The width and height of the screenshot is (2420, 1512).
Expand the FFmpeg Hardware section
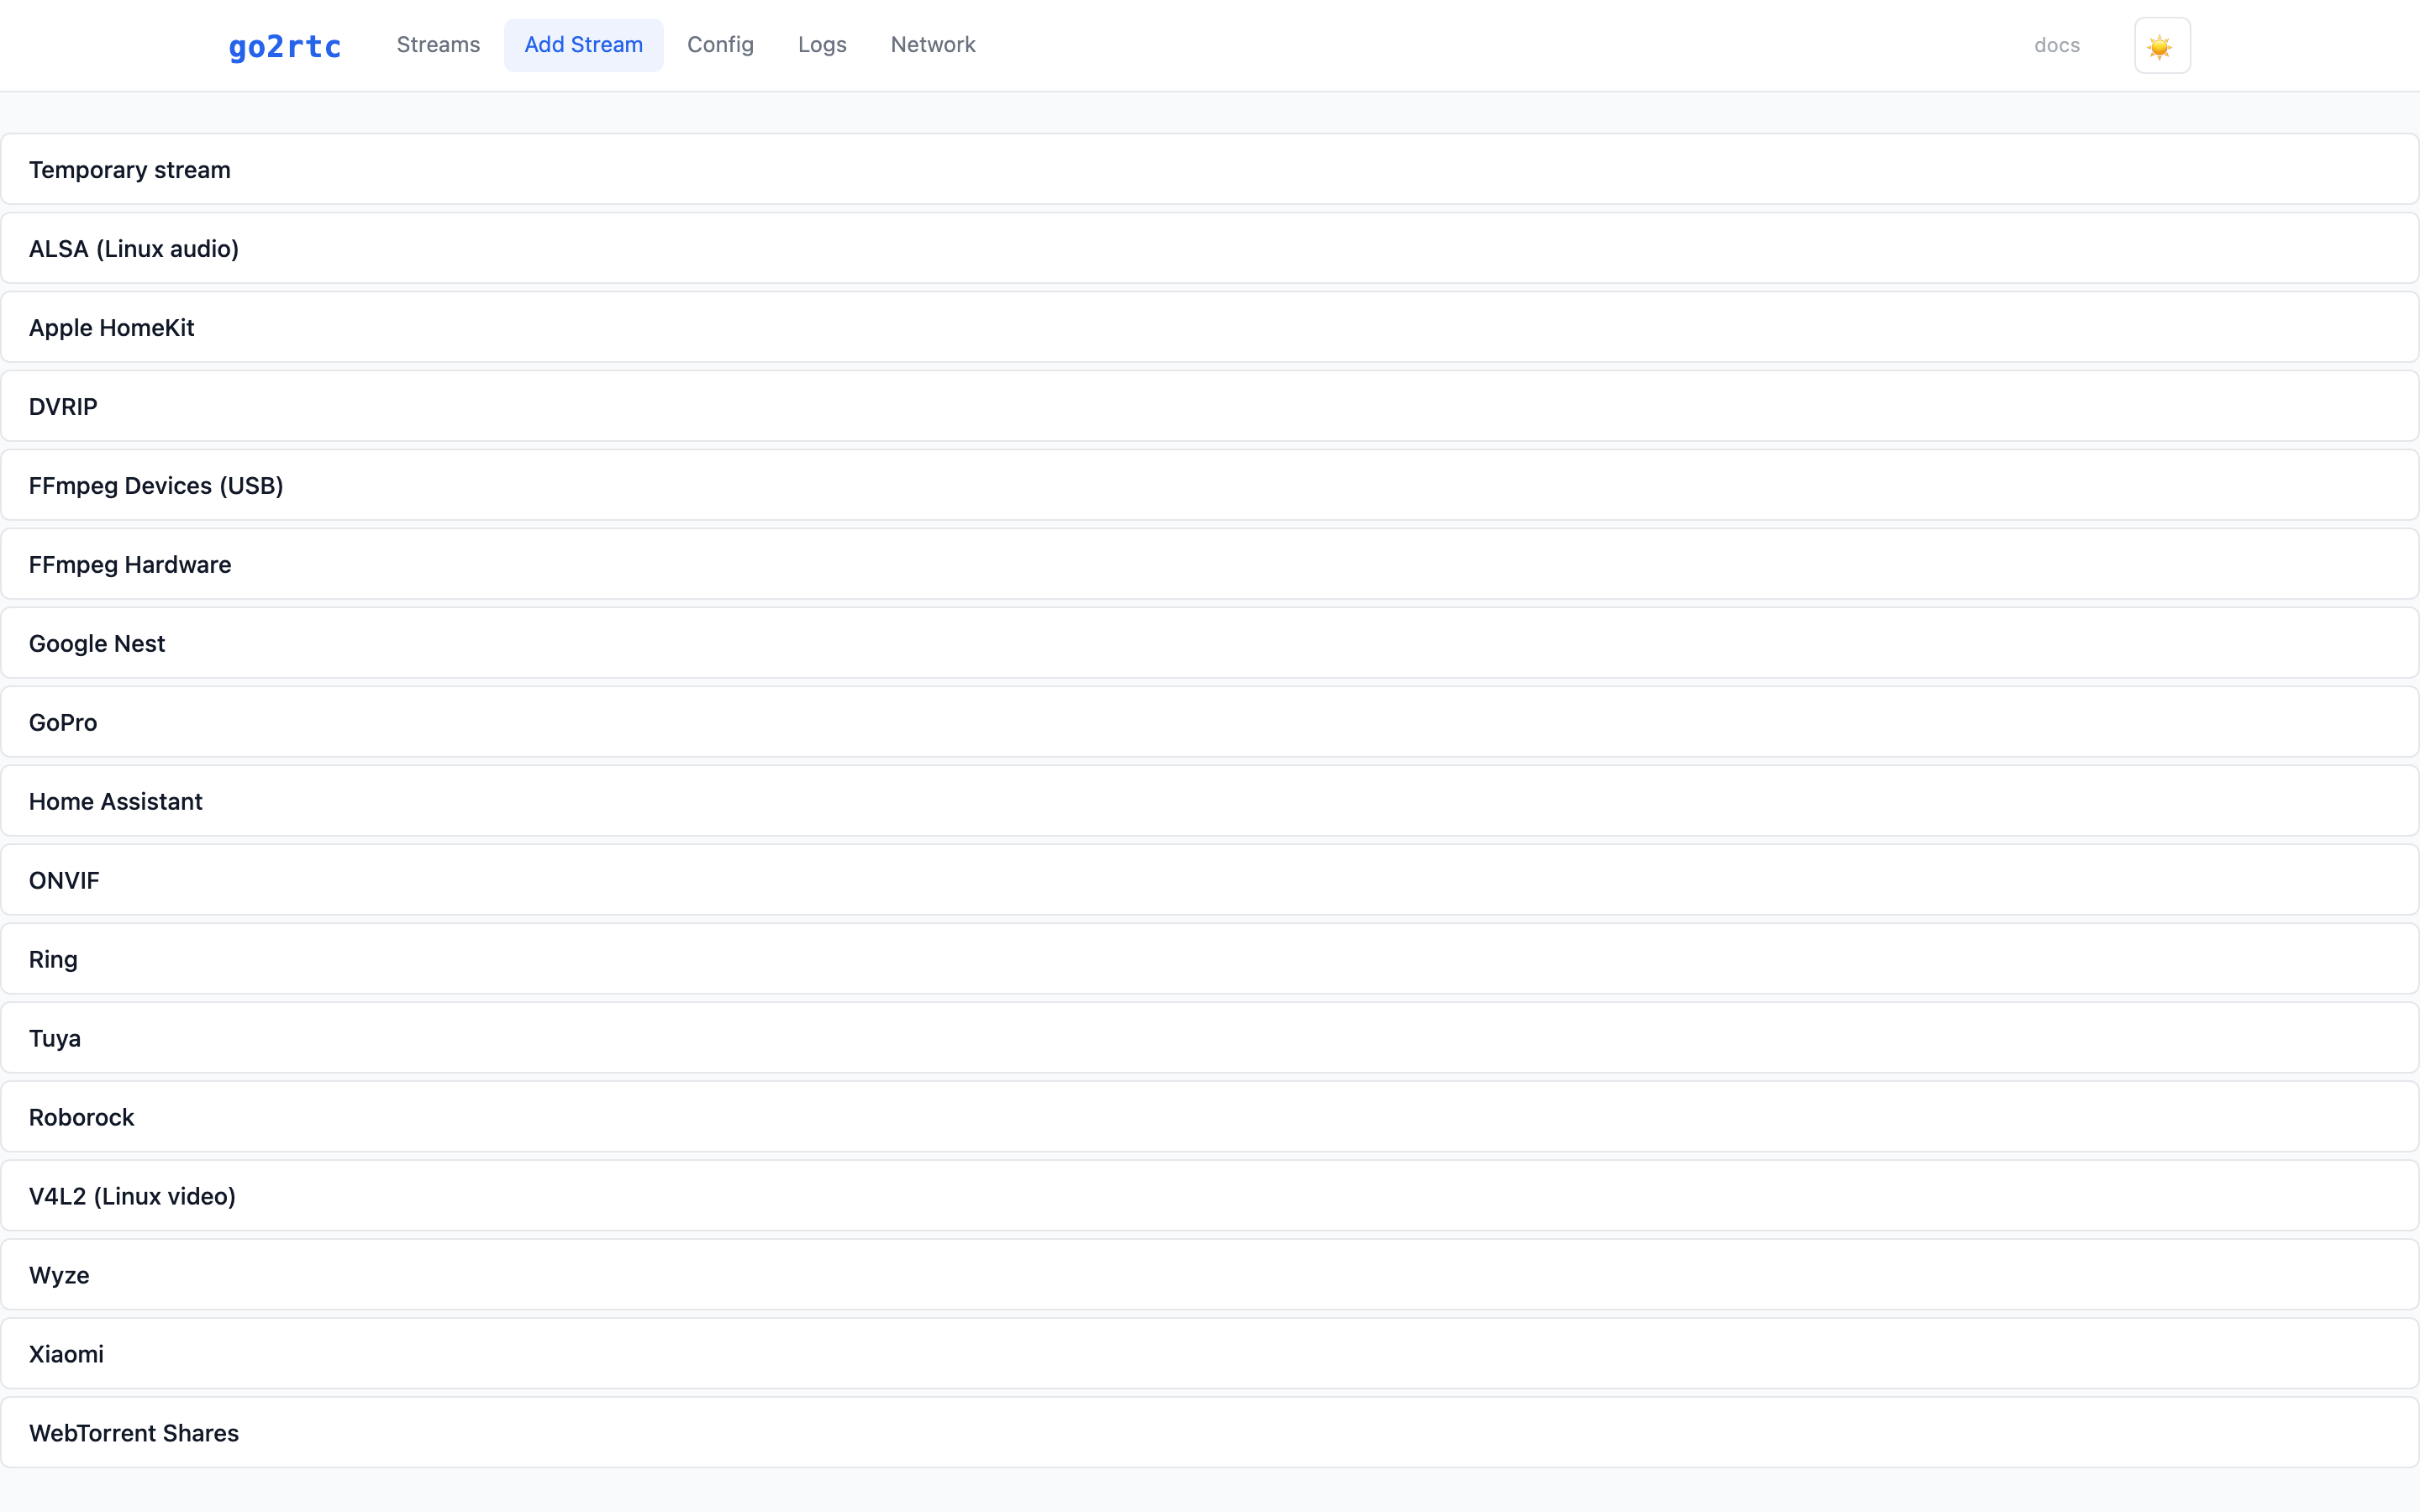(1210, 565)
